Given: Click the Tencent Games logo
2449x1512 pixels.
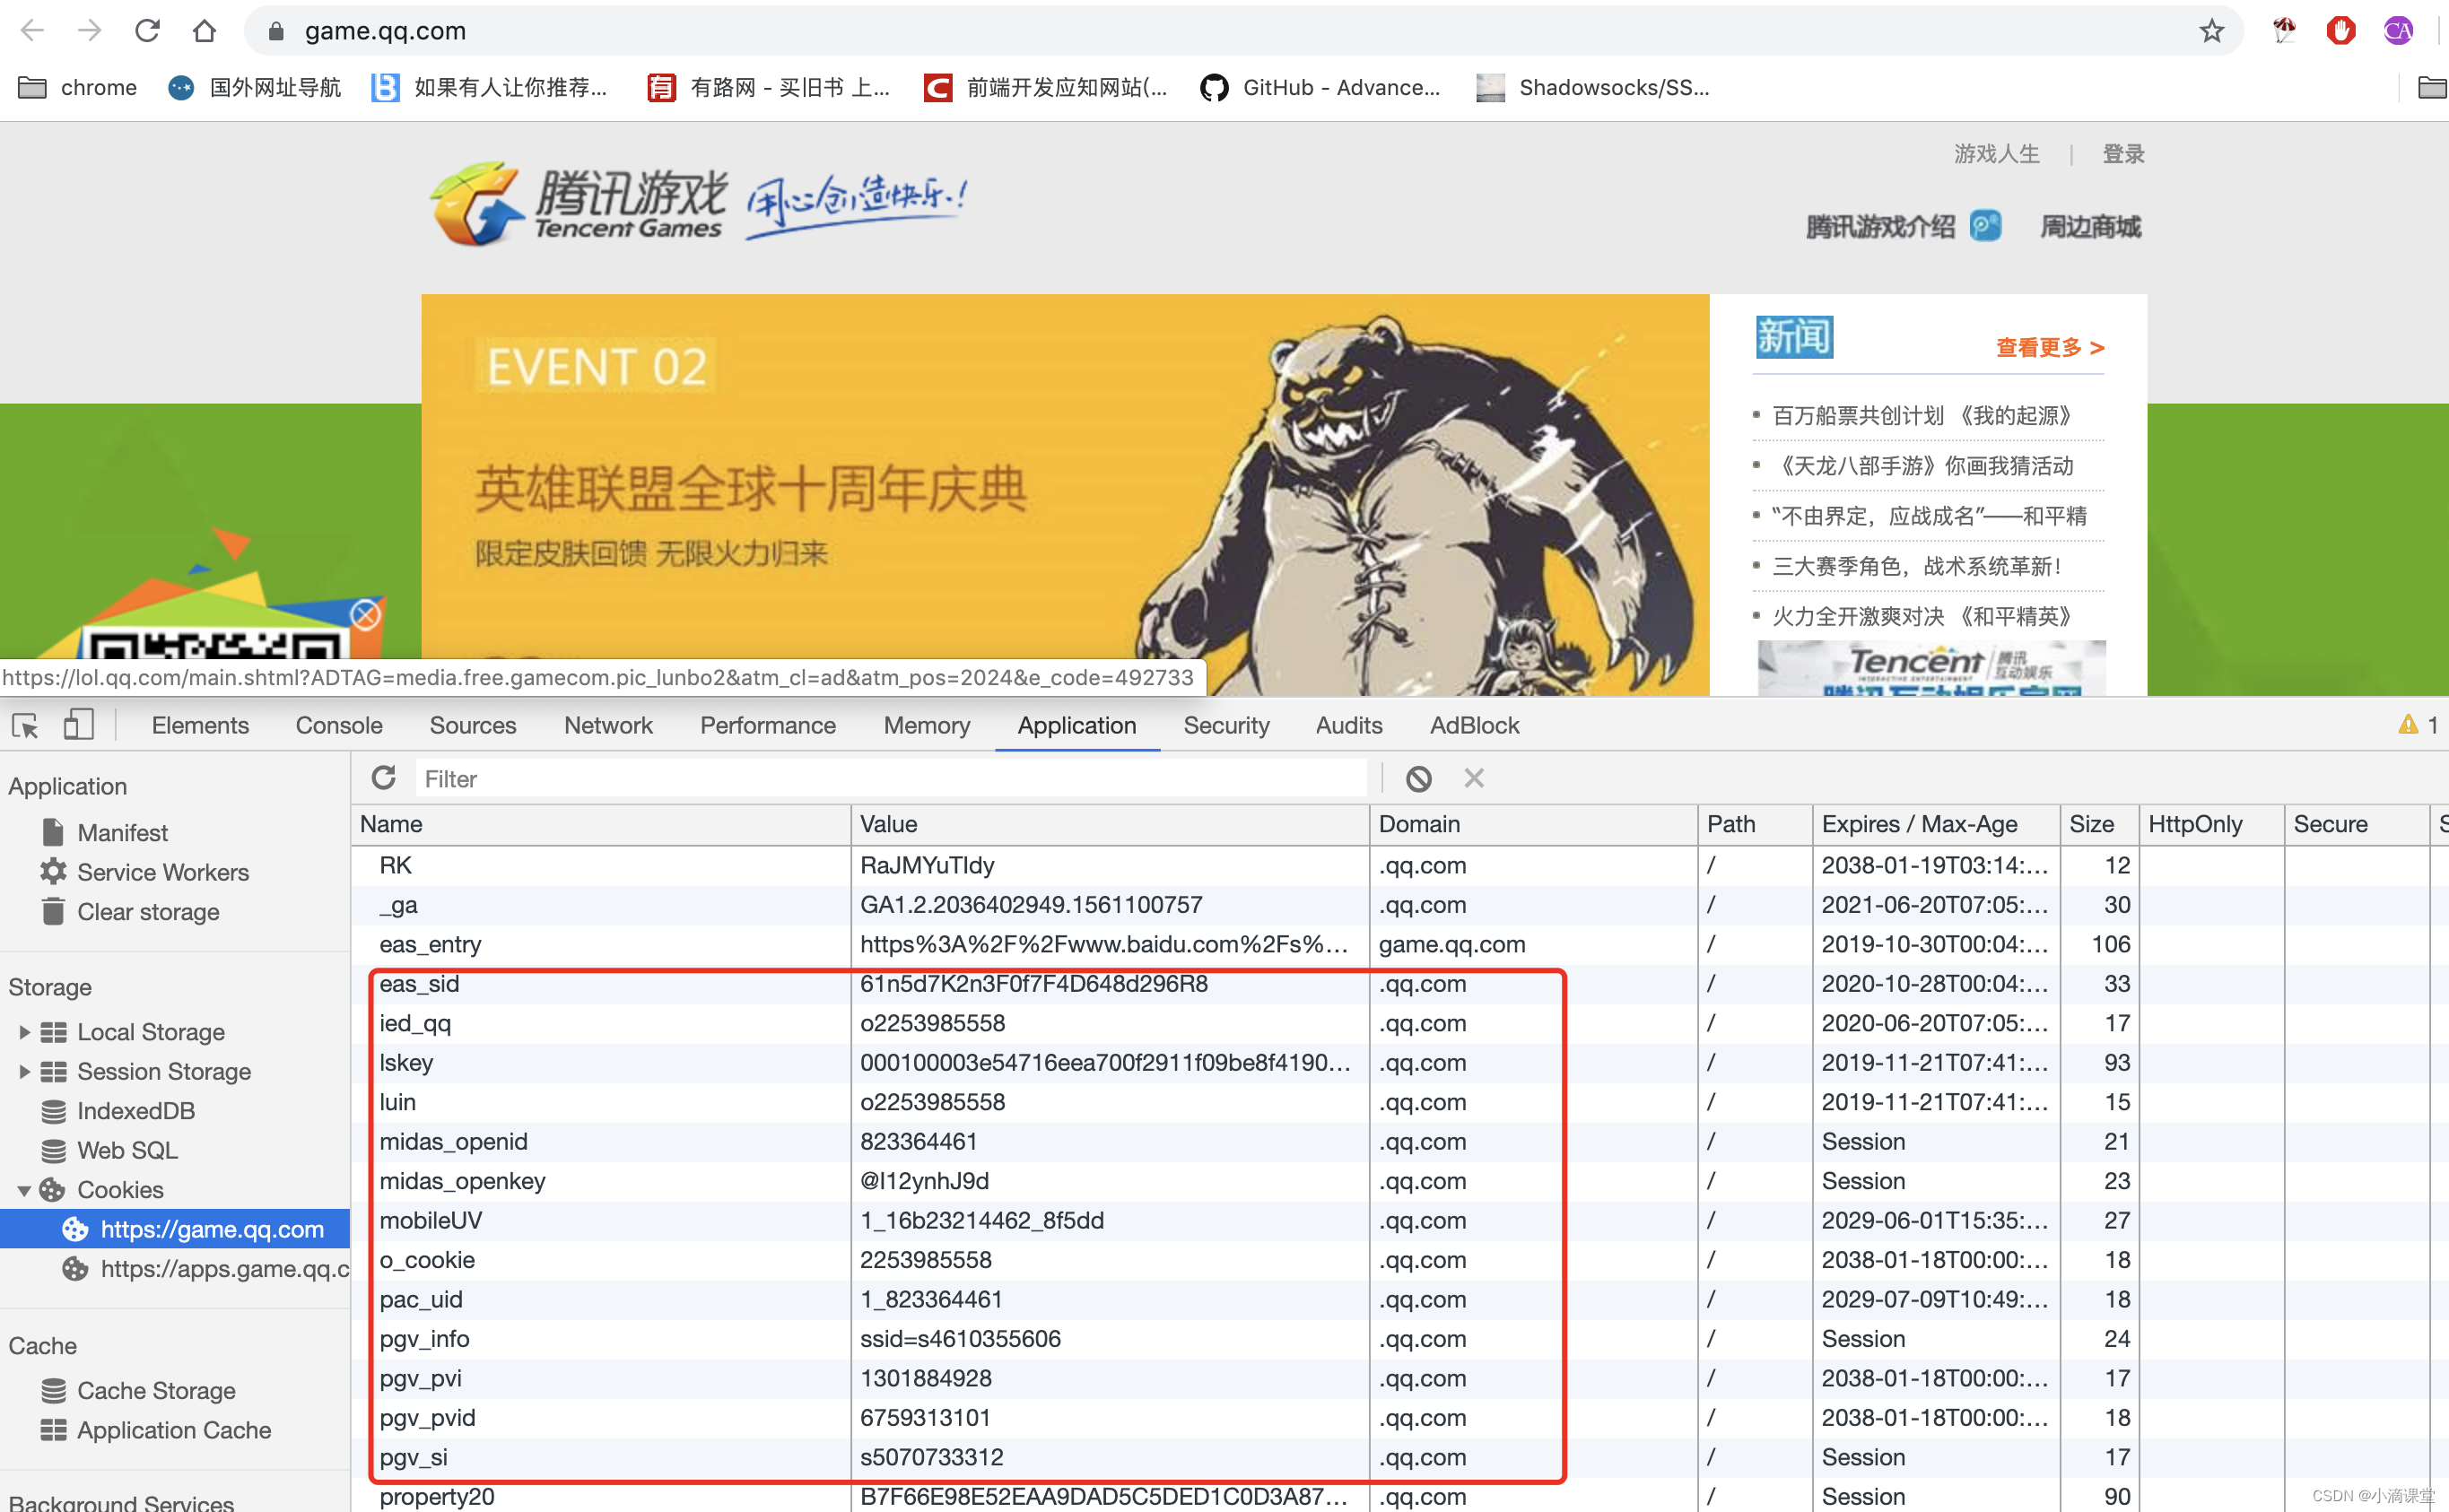Looking at the screenshot, I should pyautogui.click(x=578, y=204).
